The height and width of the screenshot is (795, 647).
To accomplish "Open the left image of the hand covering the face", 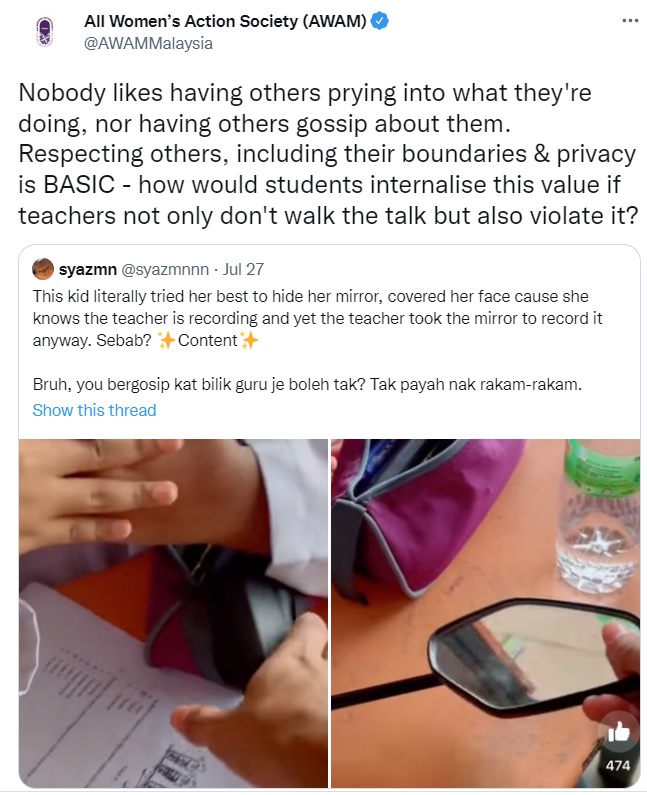I will [x=173, y=613].
